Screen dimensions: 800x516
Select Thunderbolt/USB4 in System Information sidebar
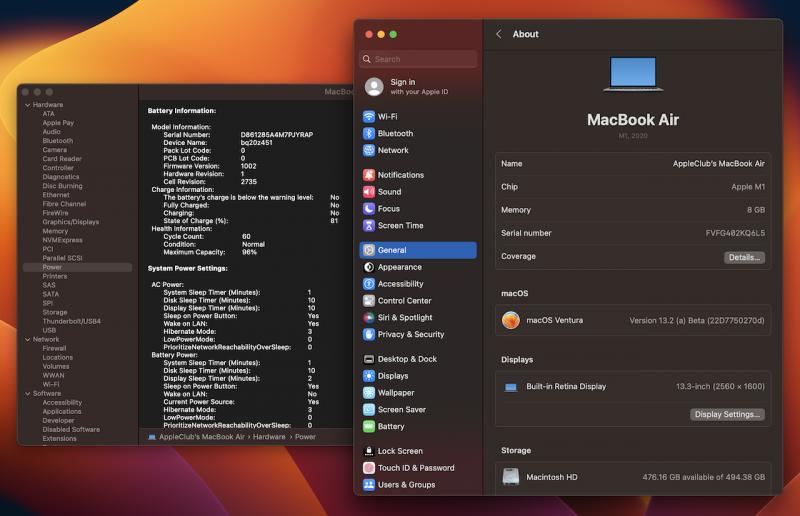(71, 322)
